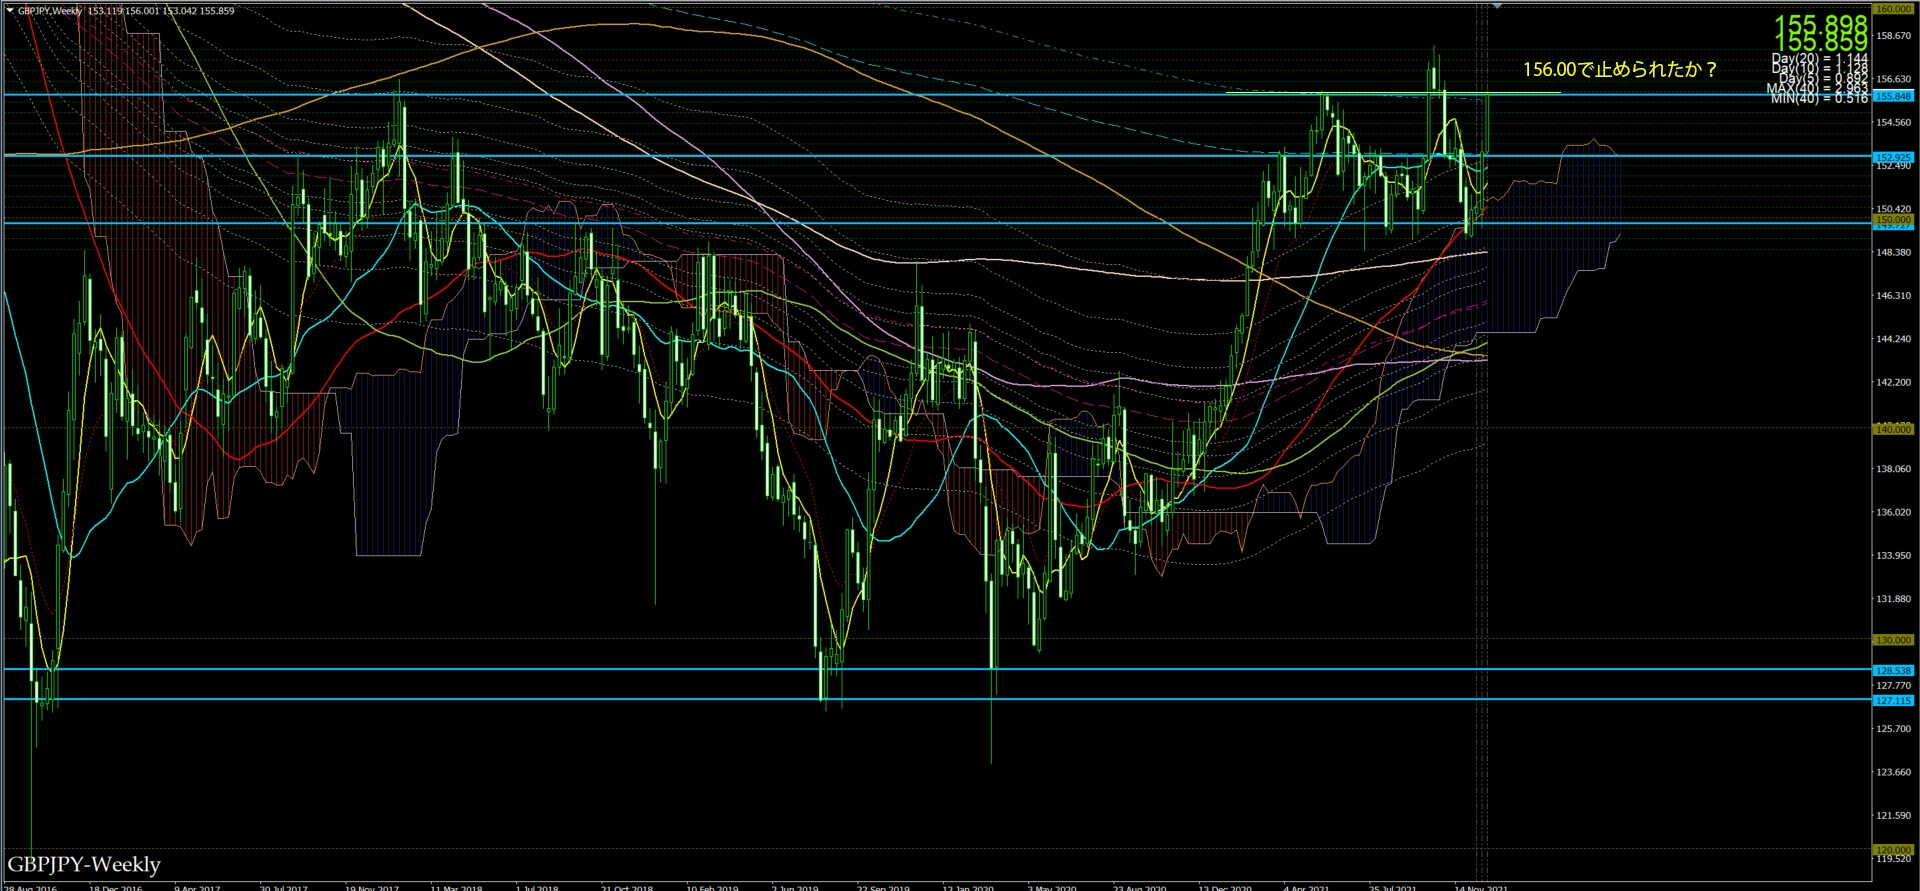The width and height of the screenshot is (1920, 891).
Task: Click the 158.670 price scale label
Action: coord(1894,36)
